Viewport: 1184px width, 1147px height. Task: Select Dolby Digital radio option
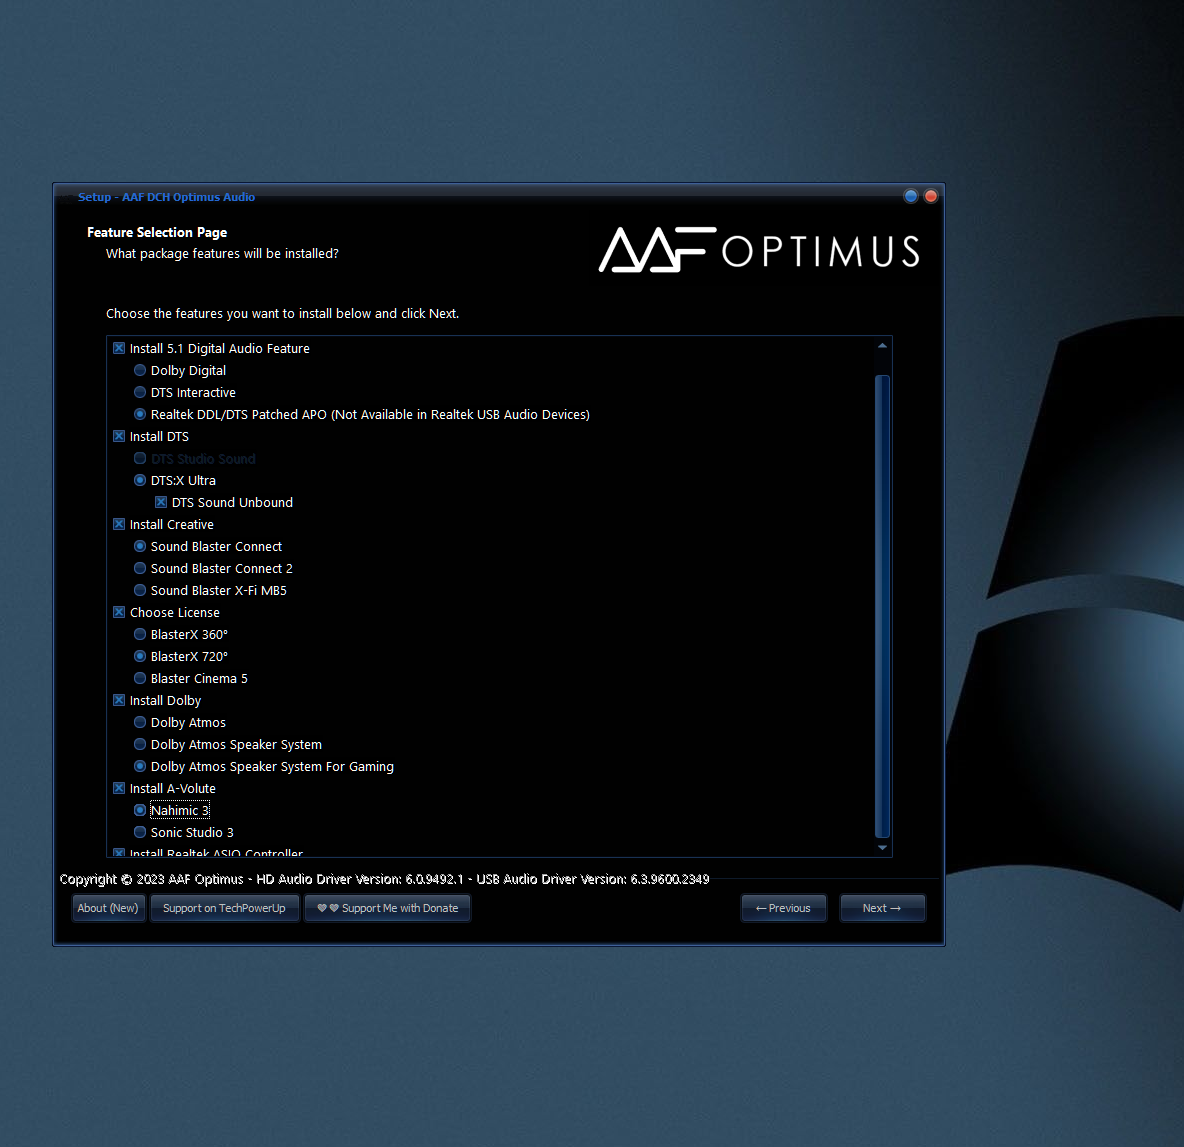(140, 370)
